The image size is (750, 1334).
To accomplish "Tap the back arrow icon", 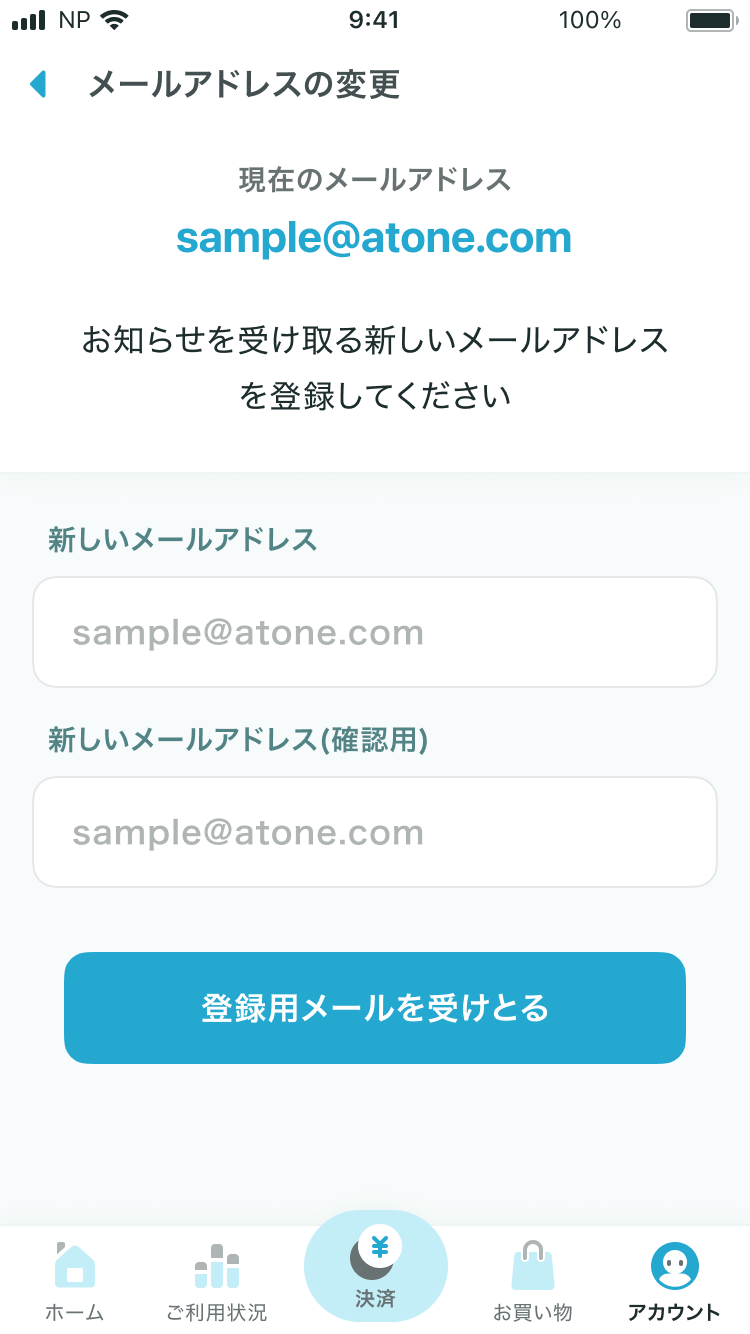I will [39, 84].
